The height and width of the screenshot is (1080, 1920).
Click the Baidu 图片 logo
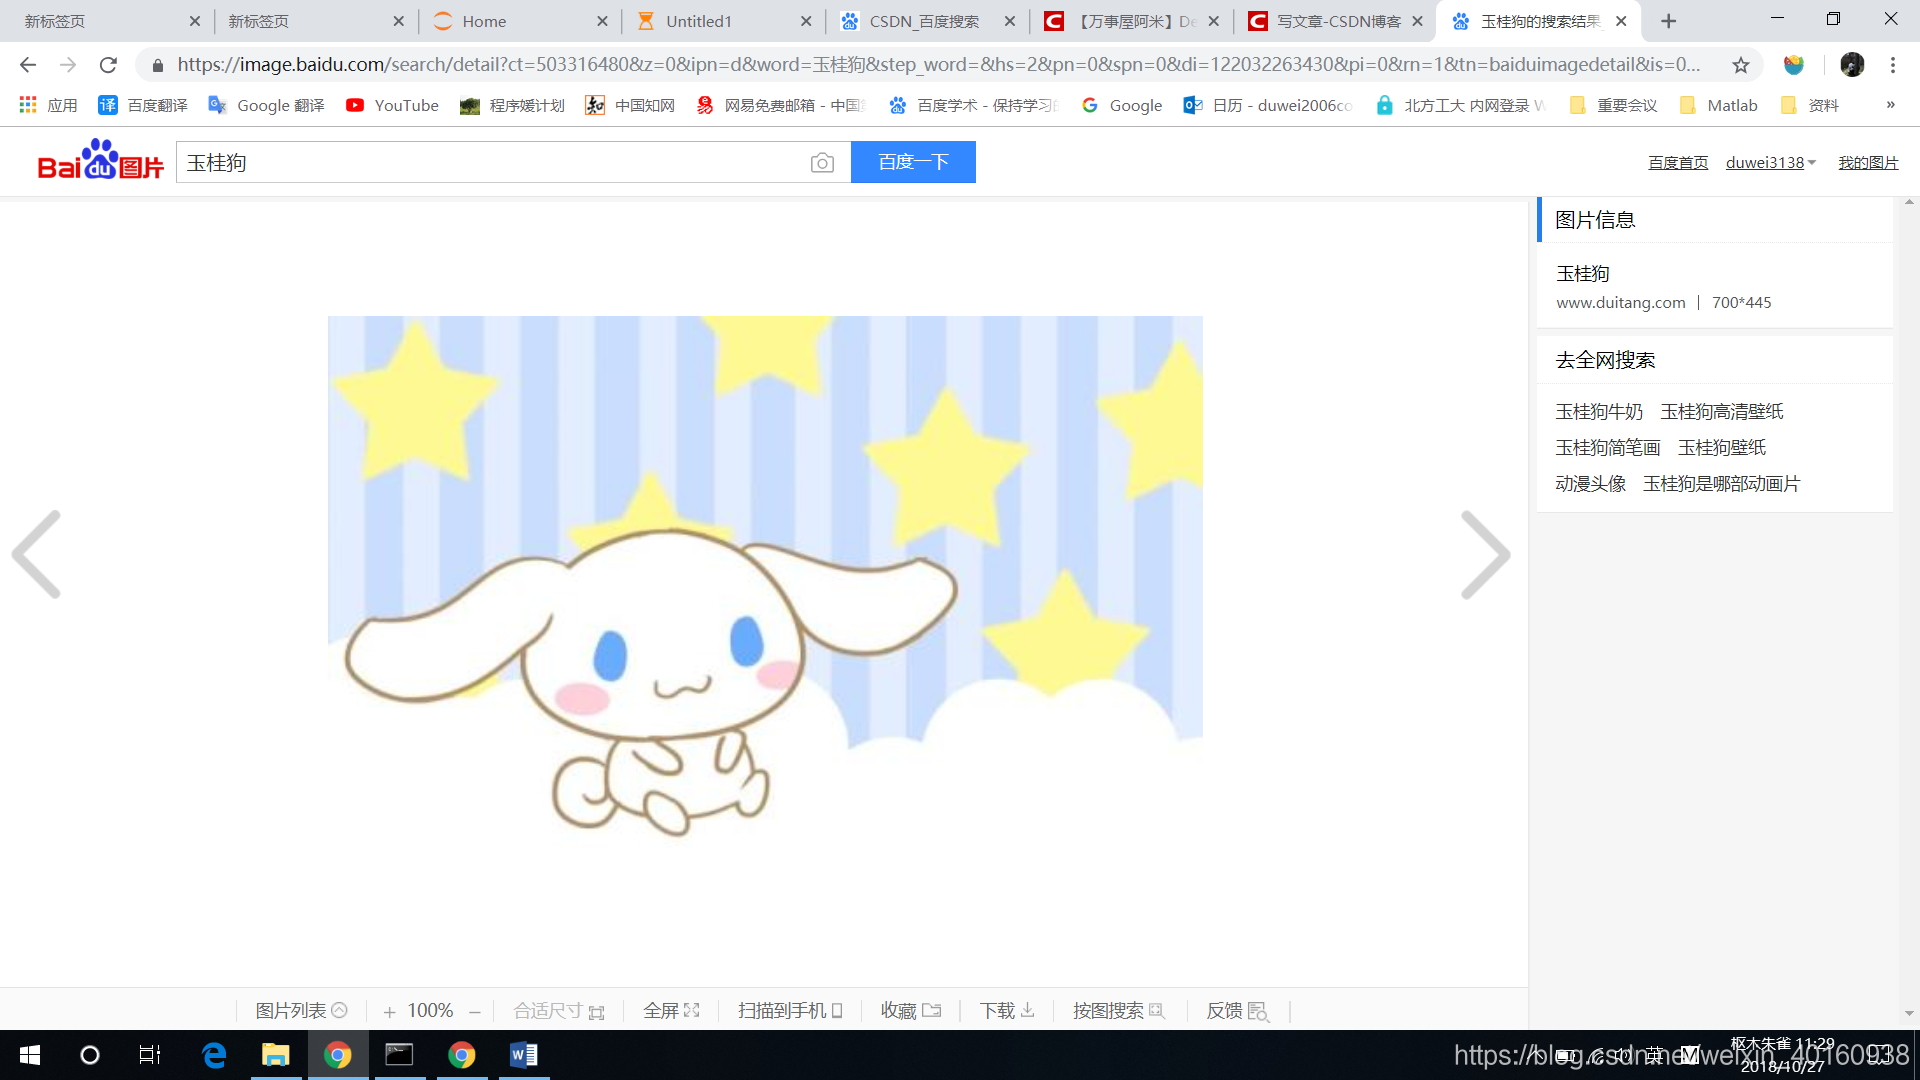(x=100, y=160)
